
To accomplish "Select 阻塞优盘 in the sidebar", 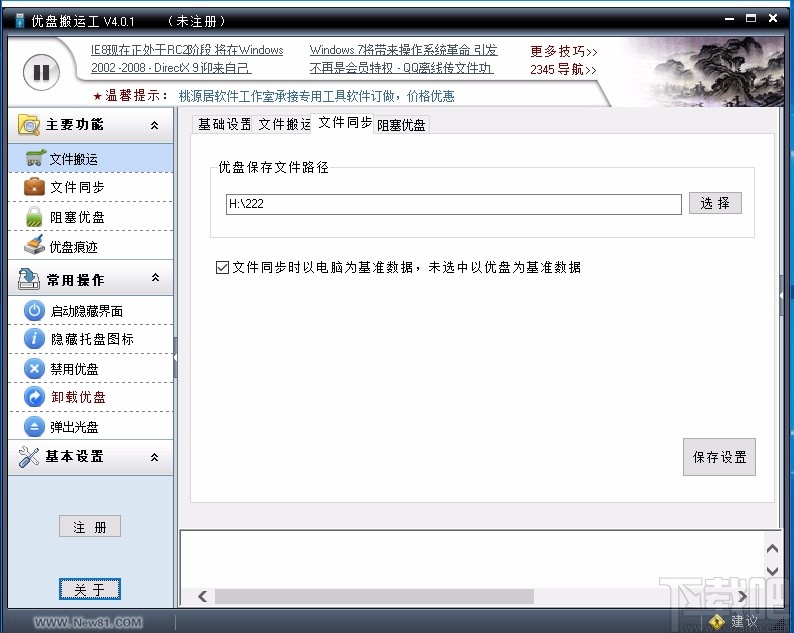I will click(x=91, y=217).
